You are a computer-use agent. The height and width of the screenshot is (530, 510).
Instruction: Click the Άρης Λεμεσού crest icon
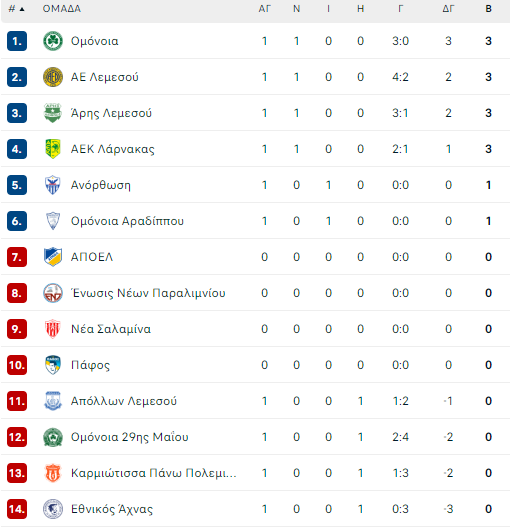(53, 113)
